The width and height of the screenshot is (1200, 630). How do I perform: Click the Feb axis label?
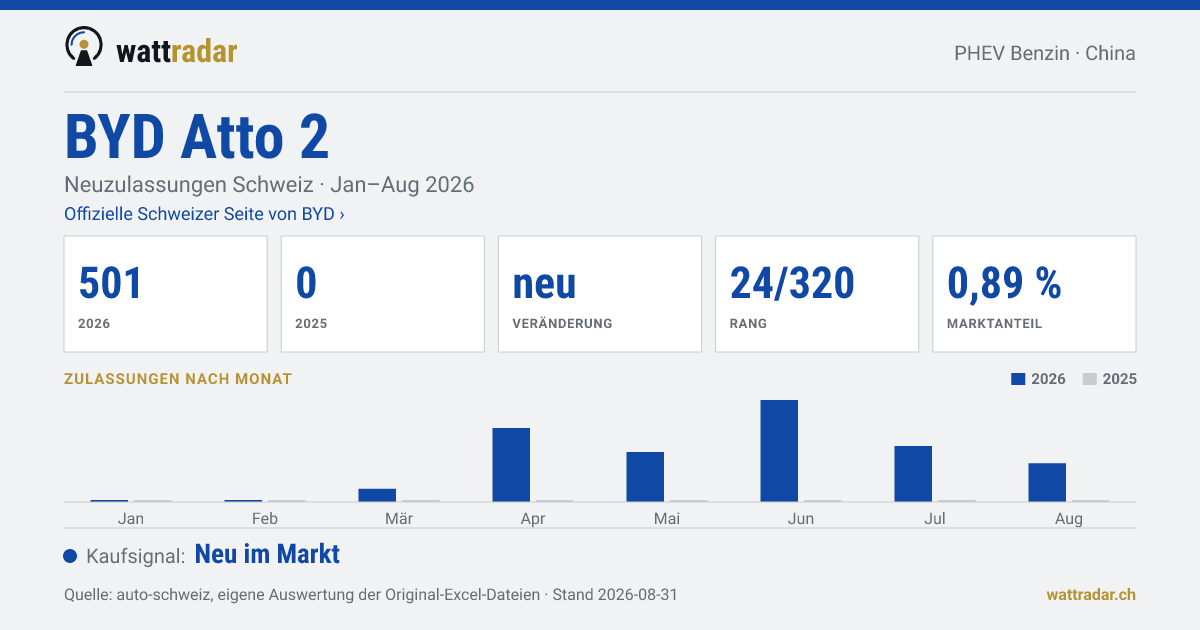point(265,518)
